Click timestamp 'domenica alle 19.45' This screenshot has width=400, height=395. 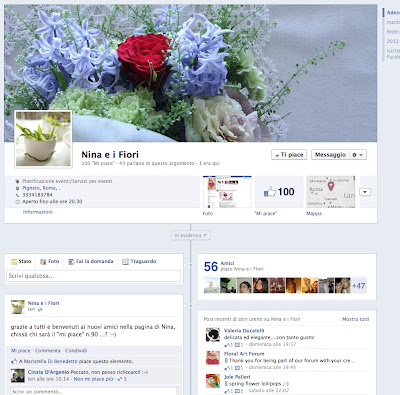tap(272, 367)
